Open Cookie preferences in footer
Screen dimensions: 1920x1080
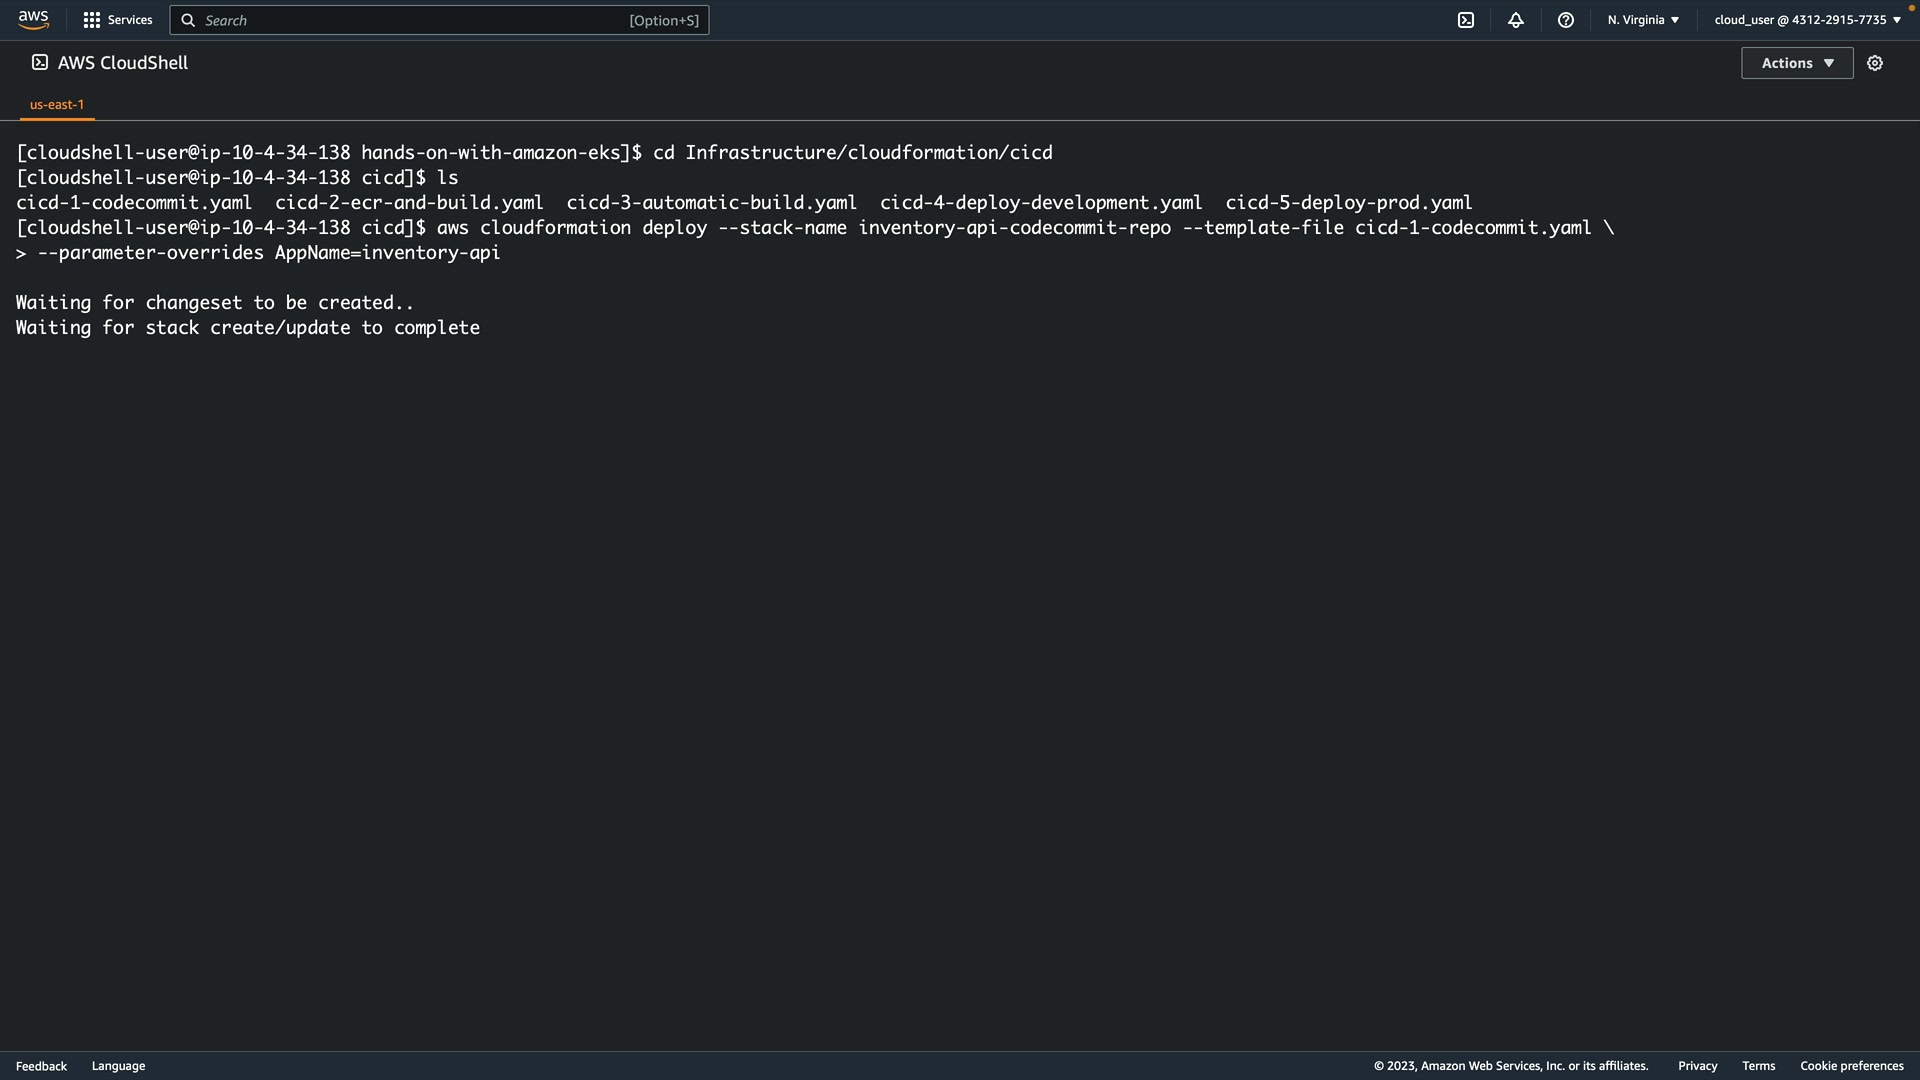pos(1851,1066)
